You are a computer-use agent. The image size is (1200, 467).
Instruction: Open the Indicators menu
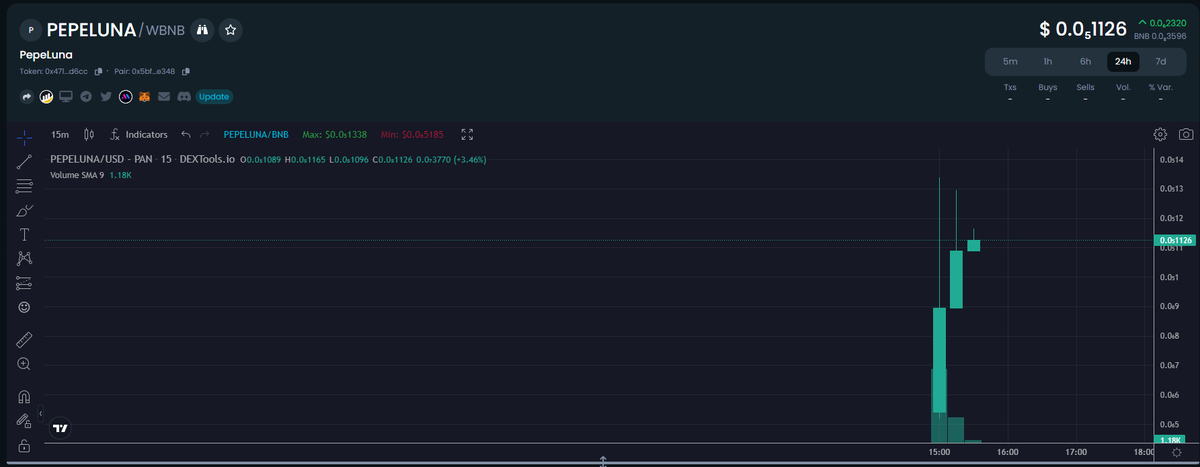138,134
